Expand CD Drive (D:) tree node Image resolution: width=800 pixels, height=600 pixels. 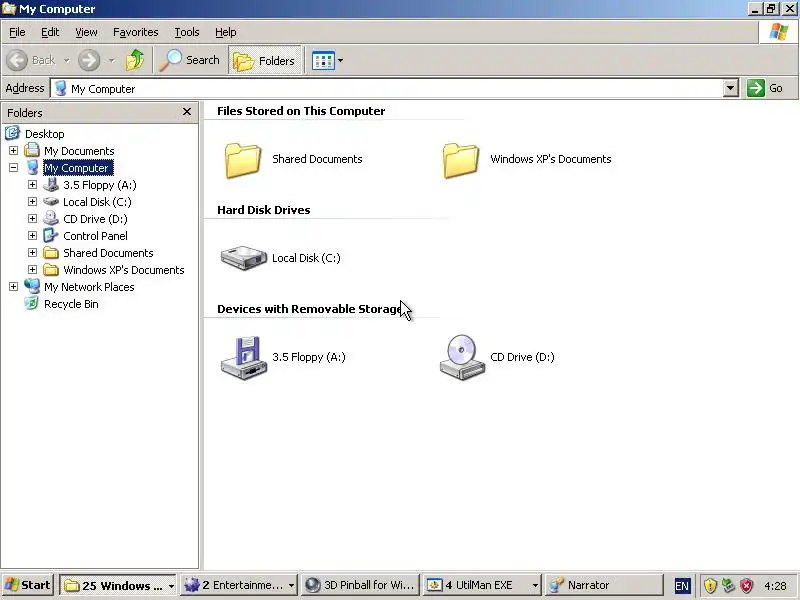pos(33,218)
